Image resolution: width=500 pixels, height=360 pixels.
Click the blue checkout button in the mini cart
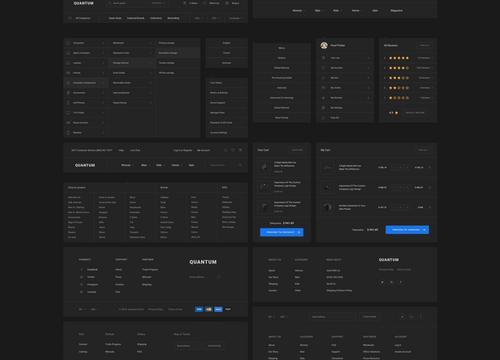[x=282, y=232]
